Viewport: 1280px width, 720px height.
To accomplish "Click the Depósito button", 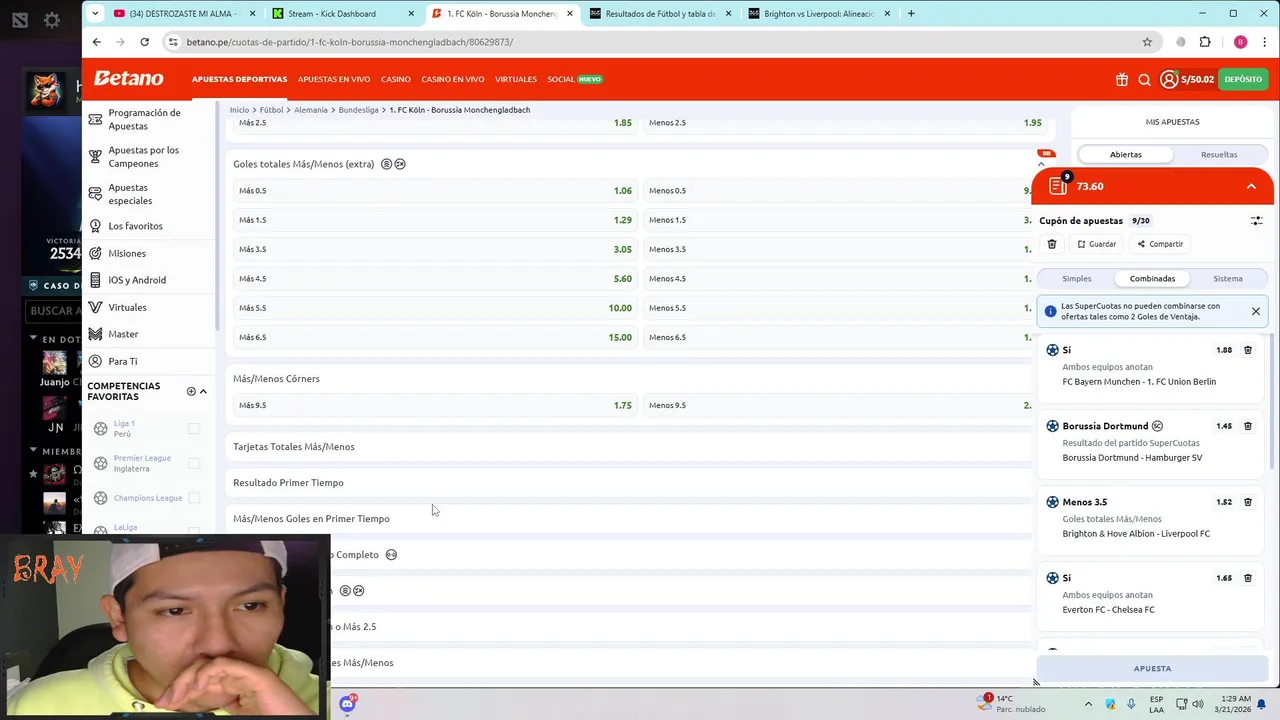I will 1243,79.
